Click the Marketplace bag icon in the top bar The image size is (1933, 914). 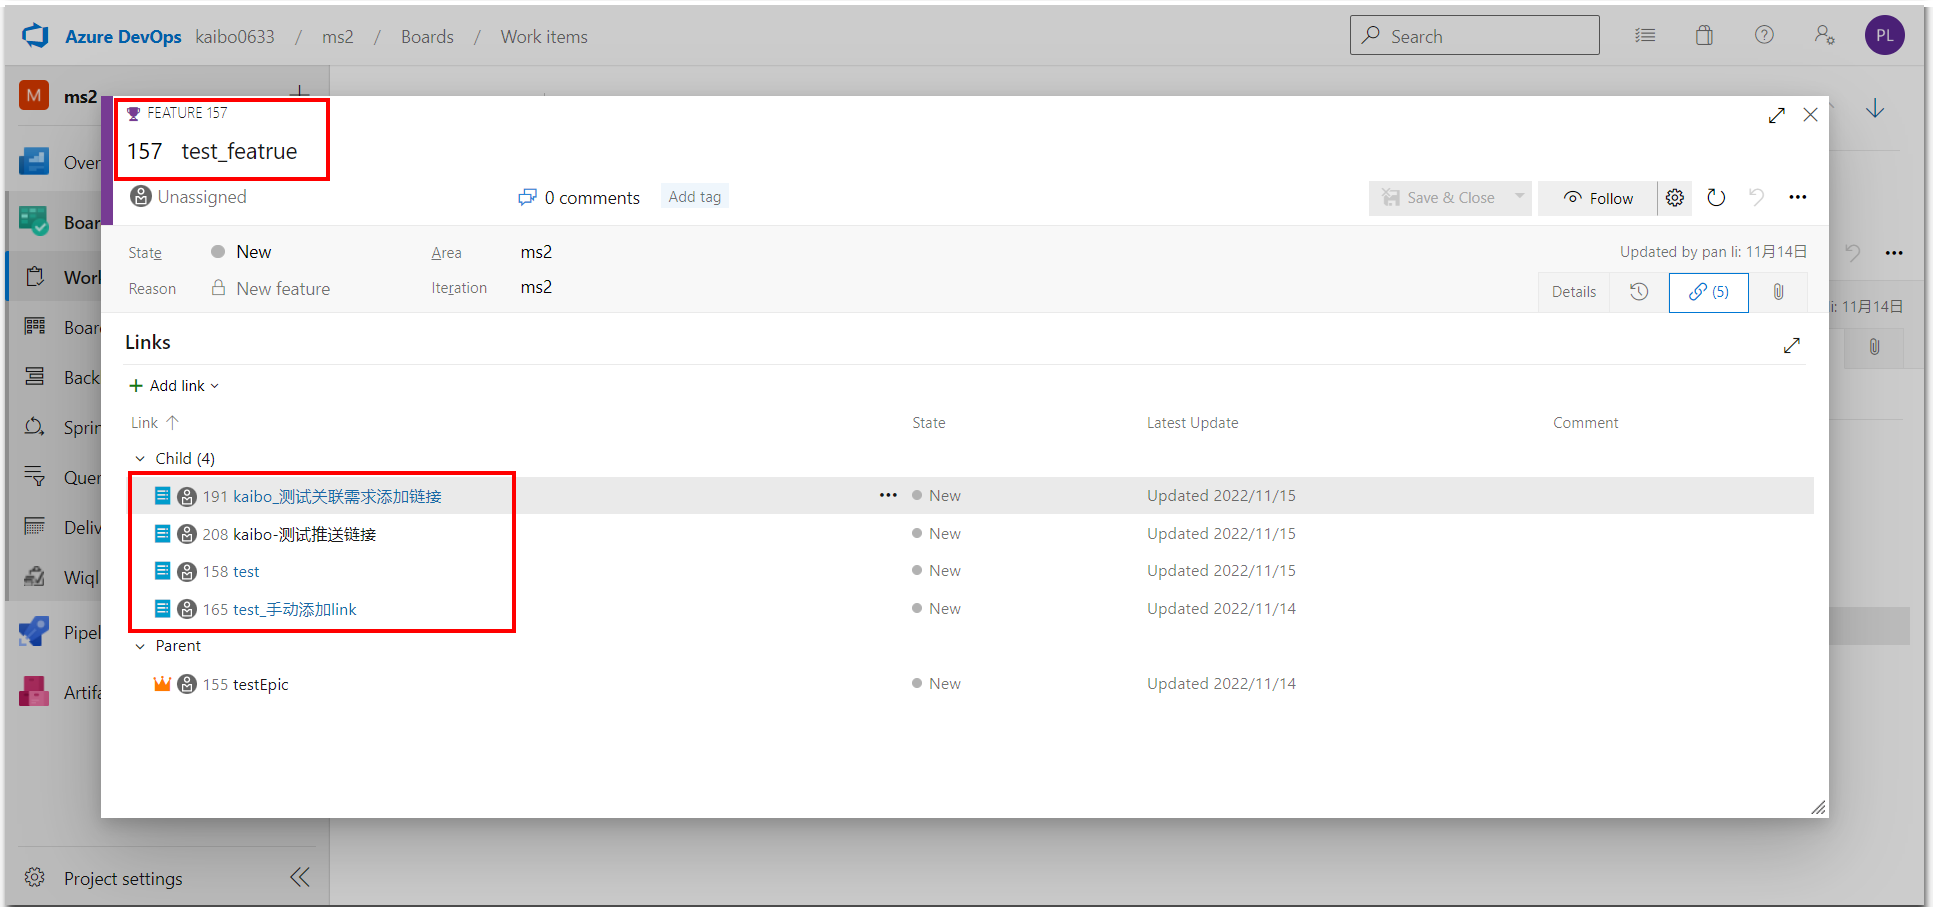click(x=1704, y=35)
